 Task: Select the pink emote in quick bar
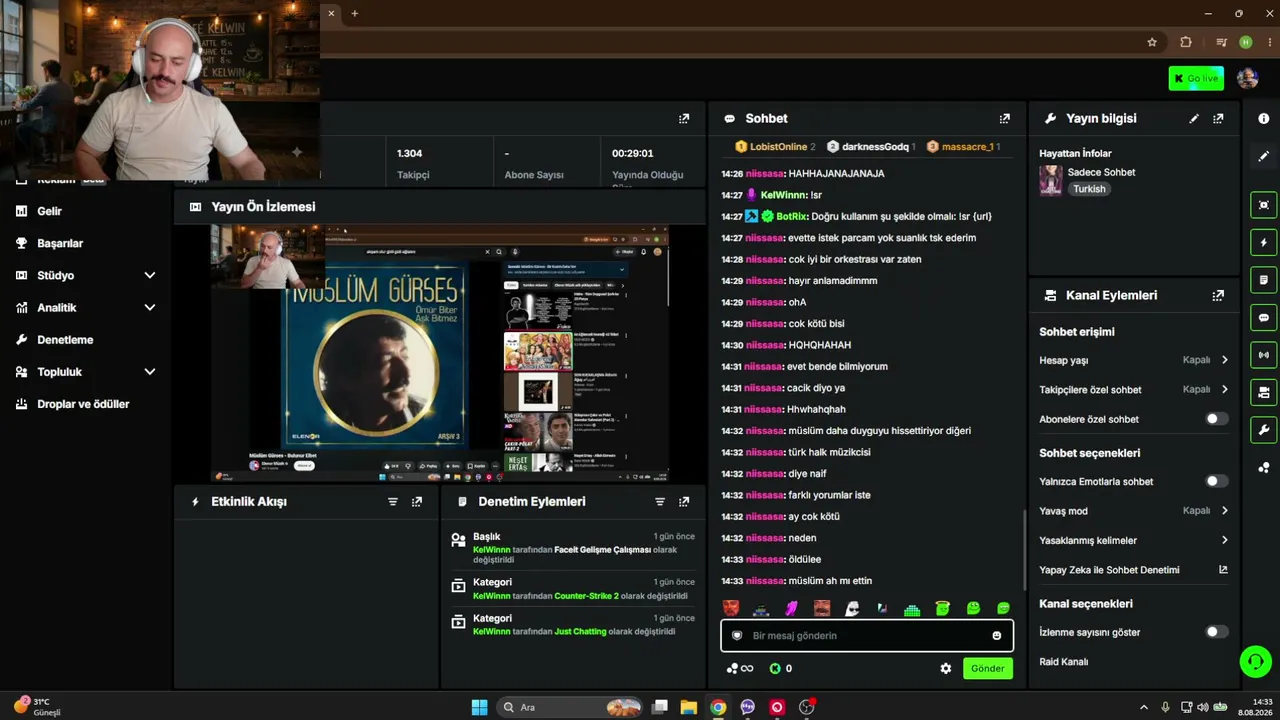click(x=791, y=608)
